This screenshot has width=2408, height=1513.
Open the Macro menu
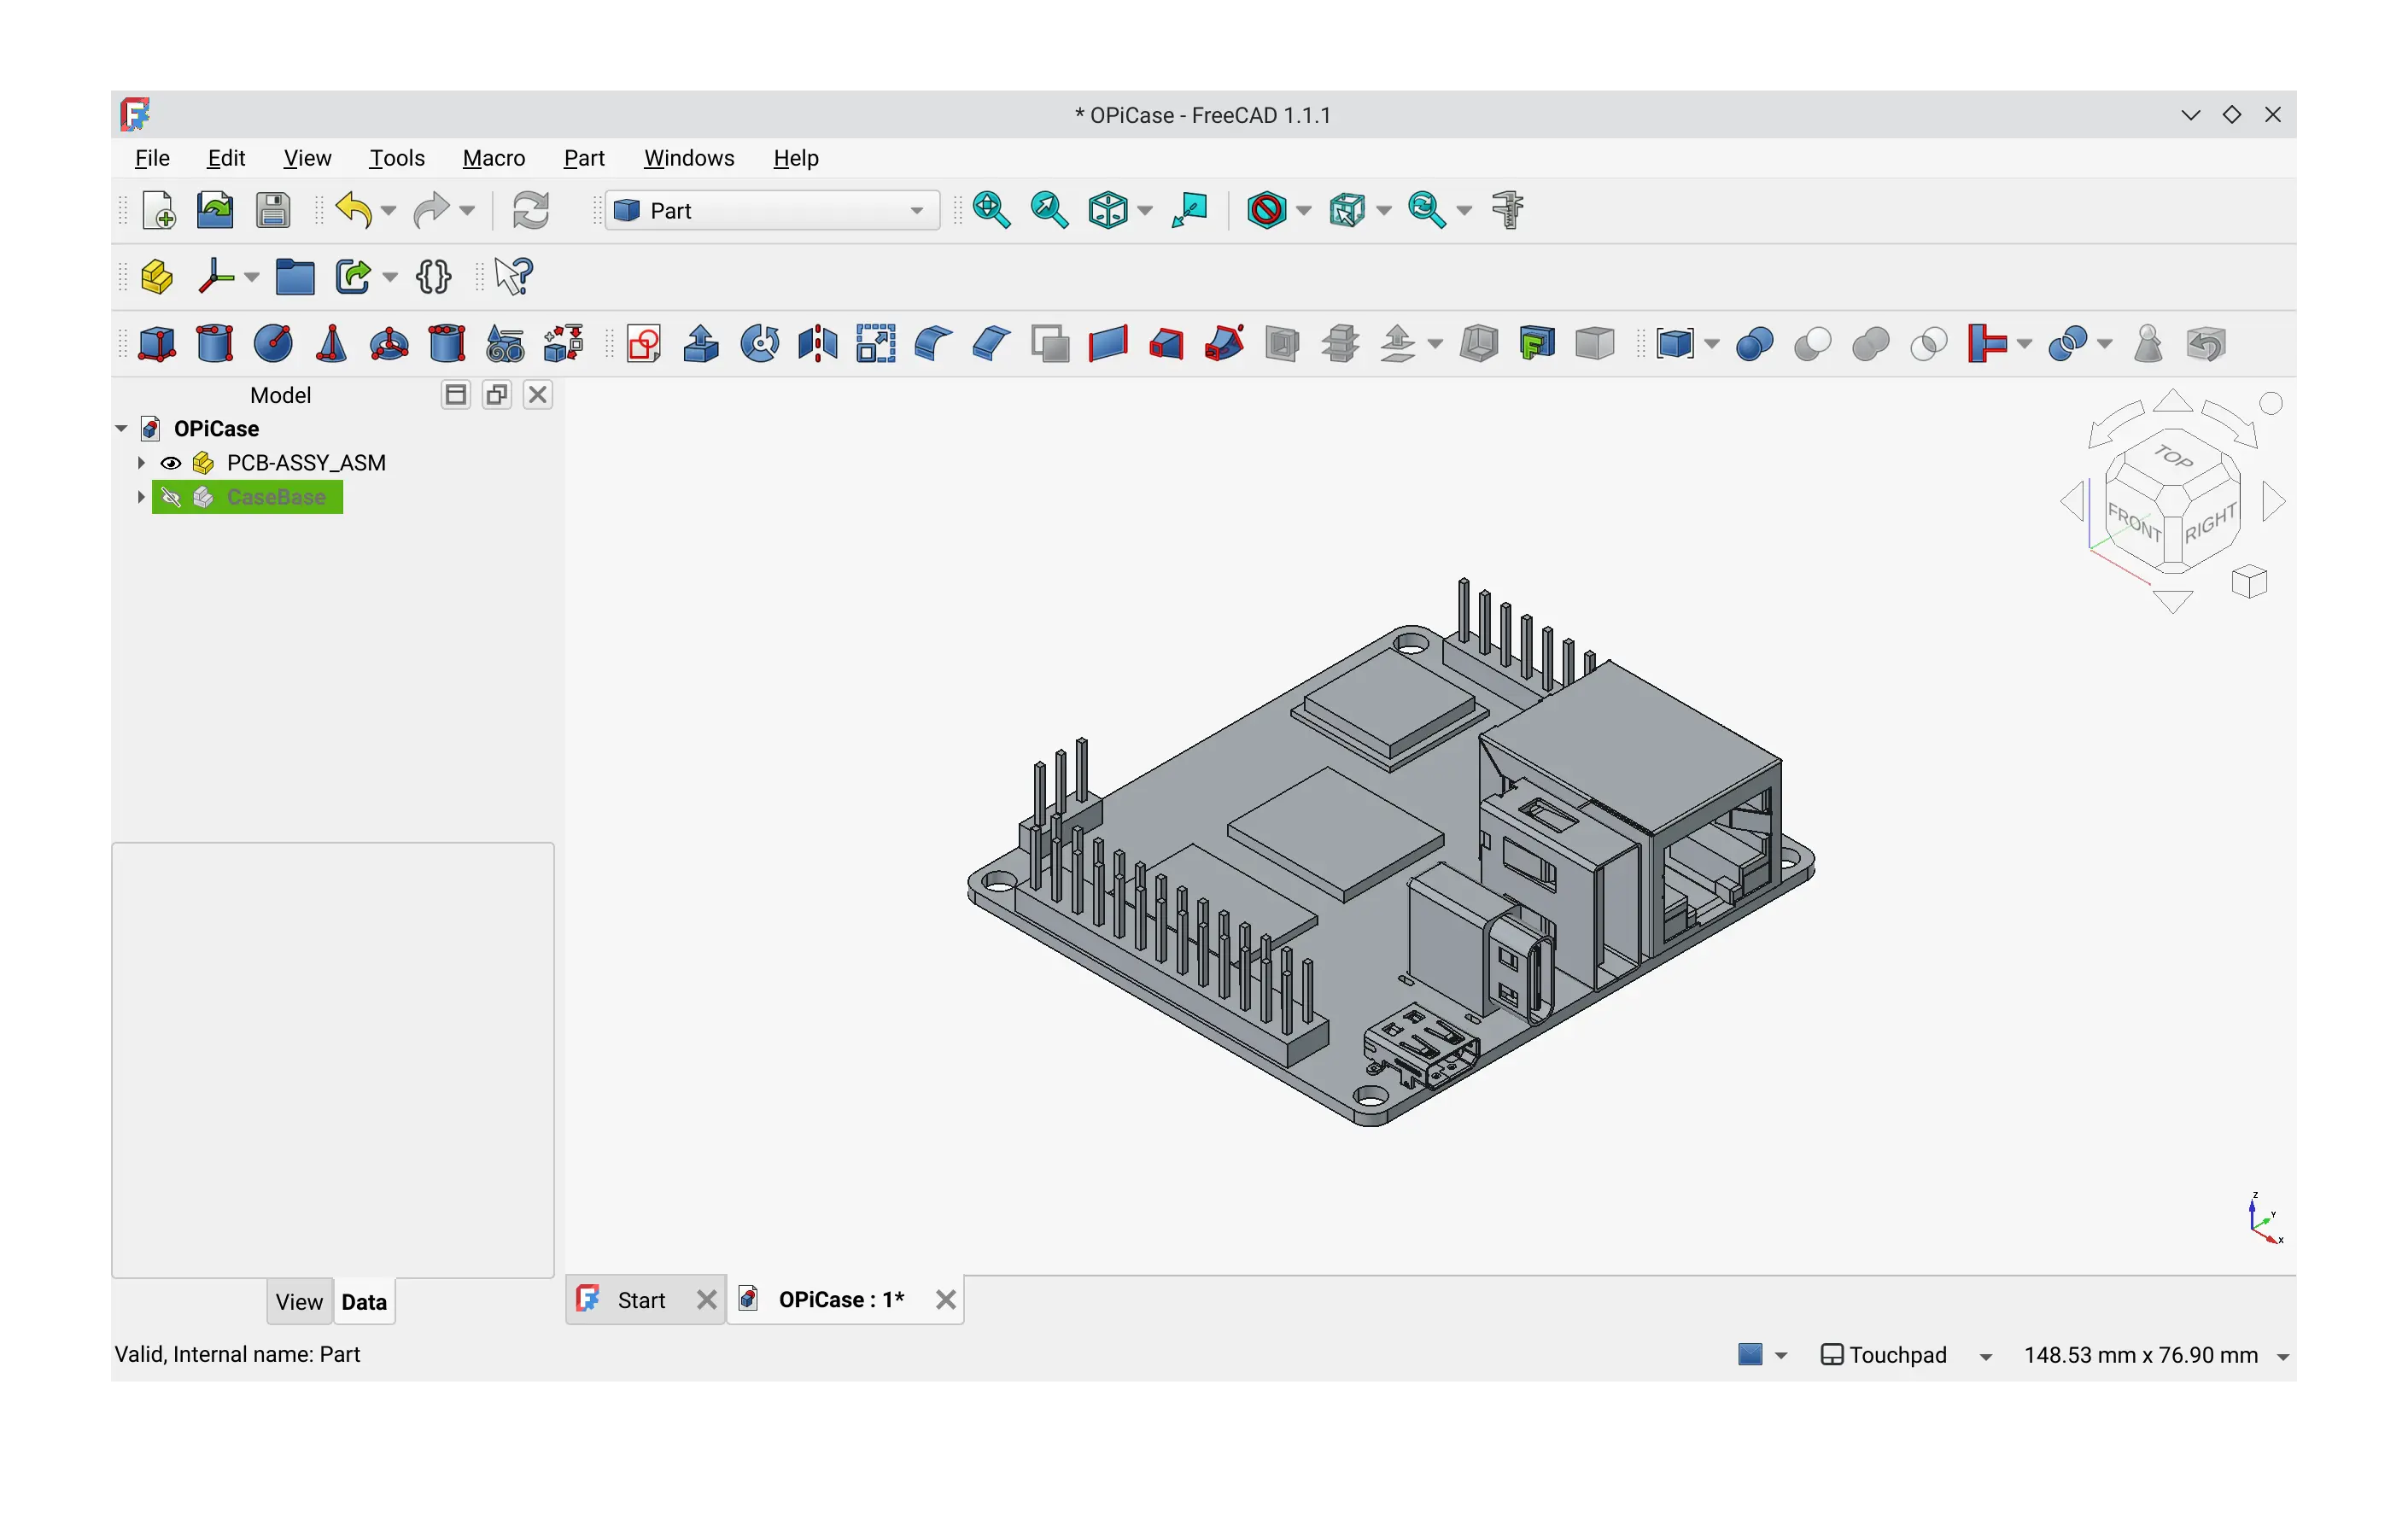tap(494, 158)
